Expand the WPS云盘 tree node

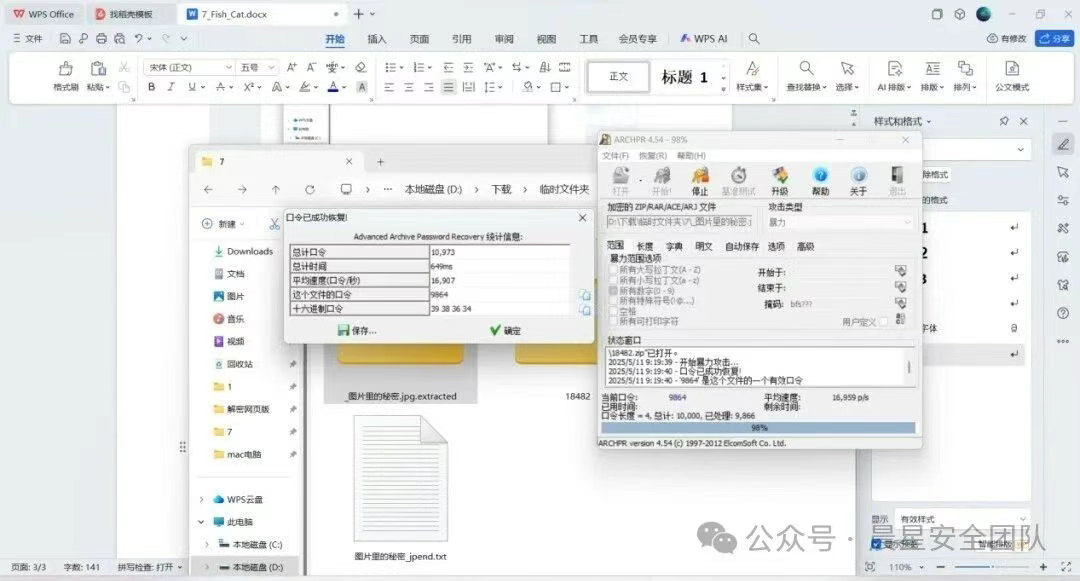pyautogui.click(x=201, y=499)
